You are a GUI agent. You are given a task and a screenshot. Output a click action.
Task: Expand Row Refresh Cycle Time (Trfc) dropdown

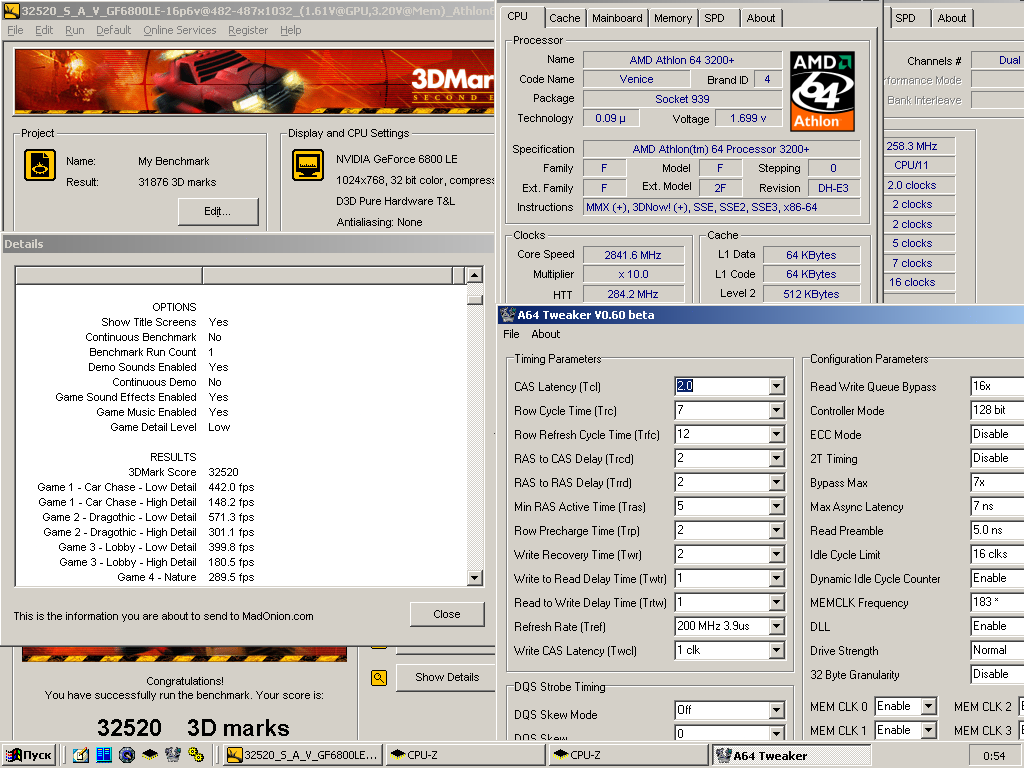[776, 435]
